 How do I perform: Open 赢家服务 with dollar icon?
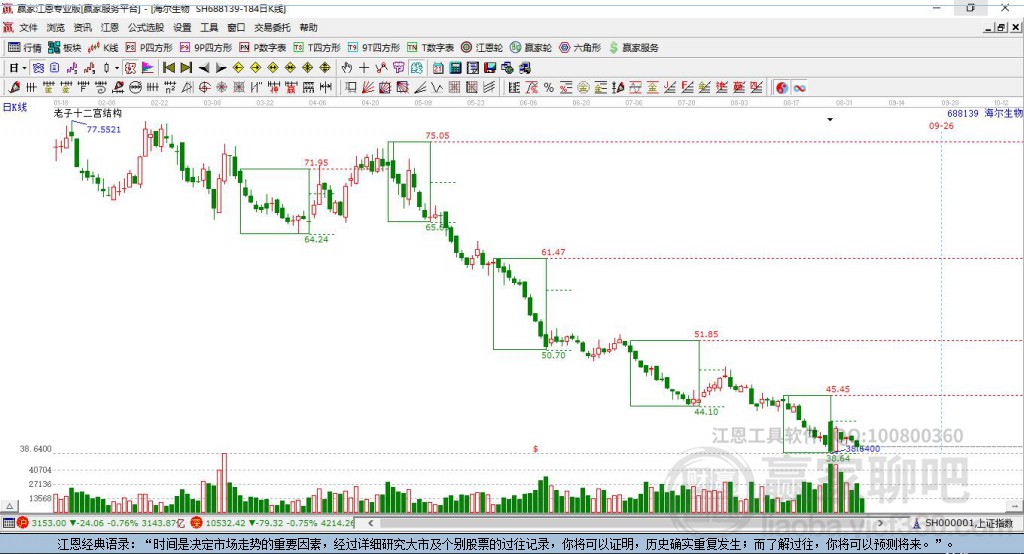pyautogui.click(x=634, y=48)
